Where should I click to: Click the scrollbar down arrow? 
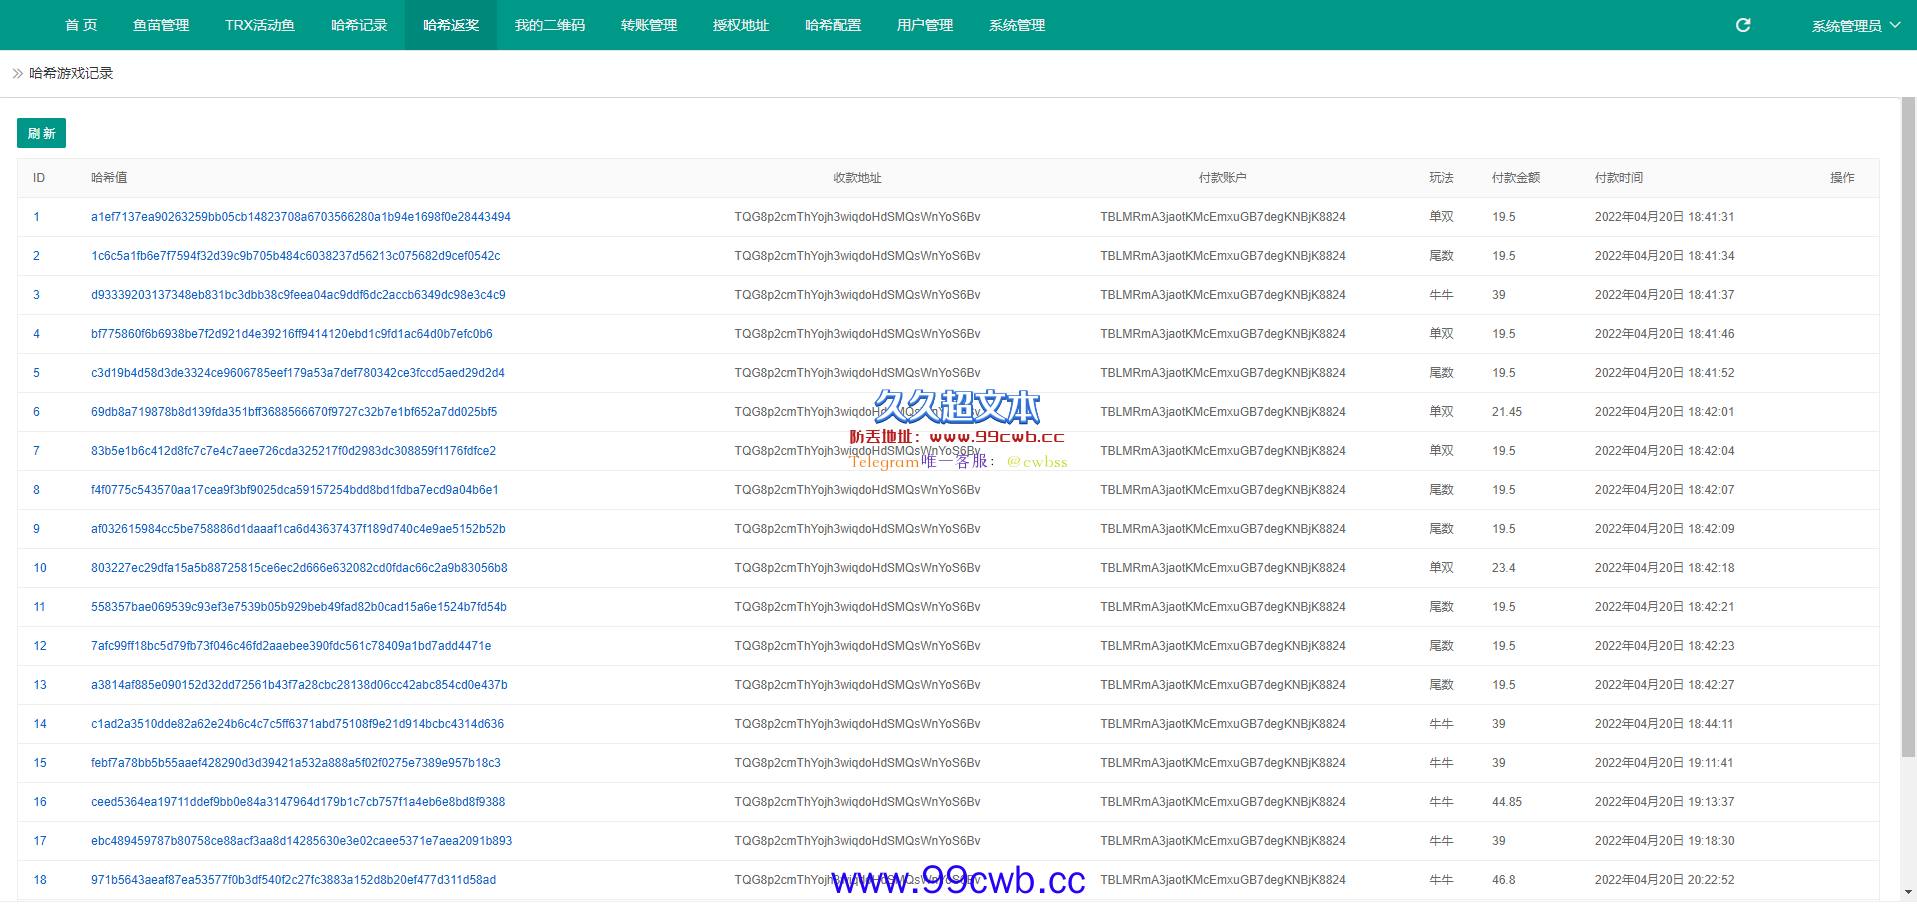[x=1908, y=892]
